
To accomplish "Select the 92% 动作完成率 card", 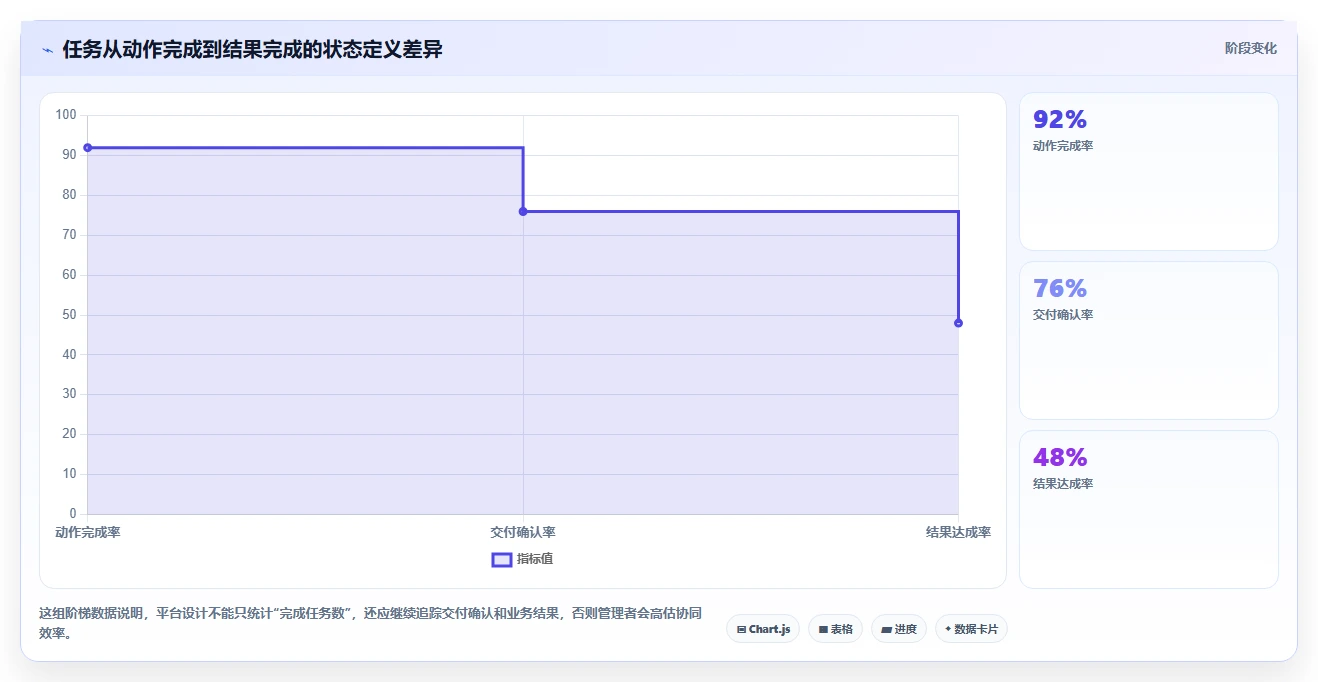I will (1148, 171).
